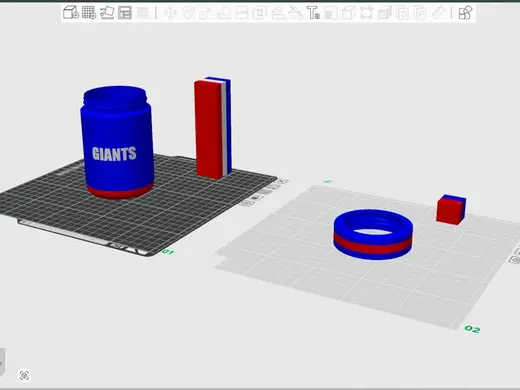Image resolution: width=520 pixels, height=390 pixels.
Task: Click the remove icon beside plate 01
Action: 283,182
